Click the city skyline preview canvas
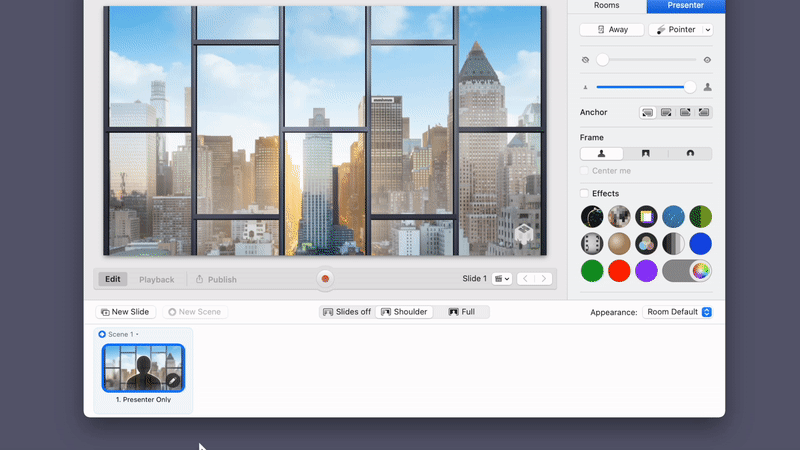800x450 pixels. [x=324, y=131]
